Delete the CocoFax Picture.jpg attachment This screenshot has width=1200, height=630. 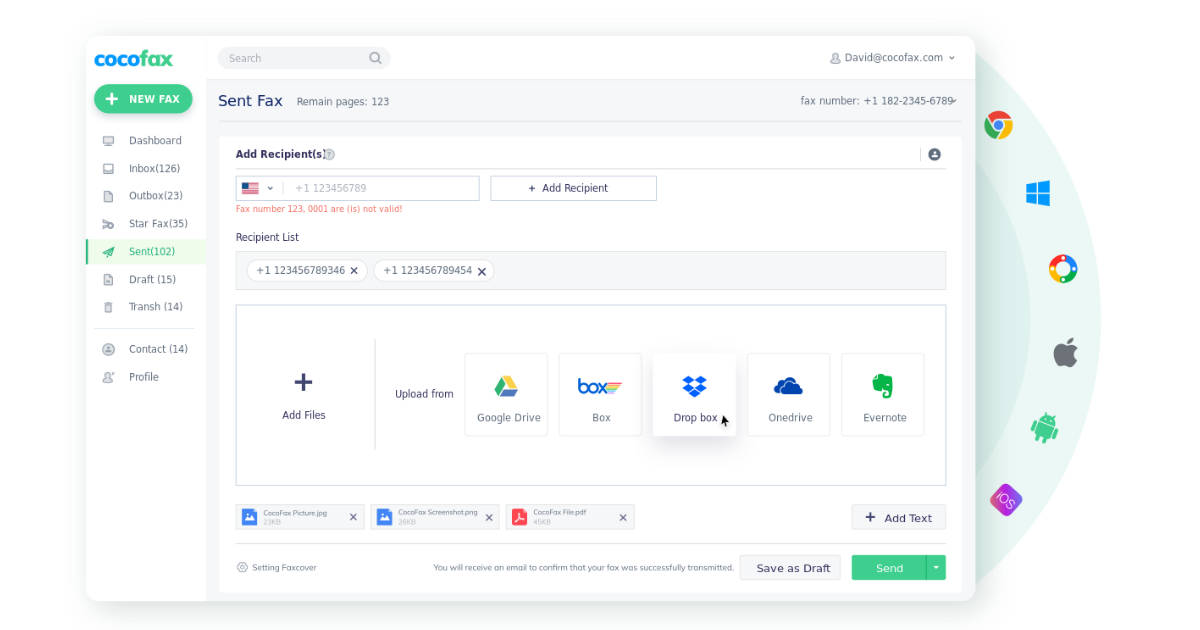352,516
